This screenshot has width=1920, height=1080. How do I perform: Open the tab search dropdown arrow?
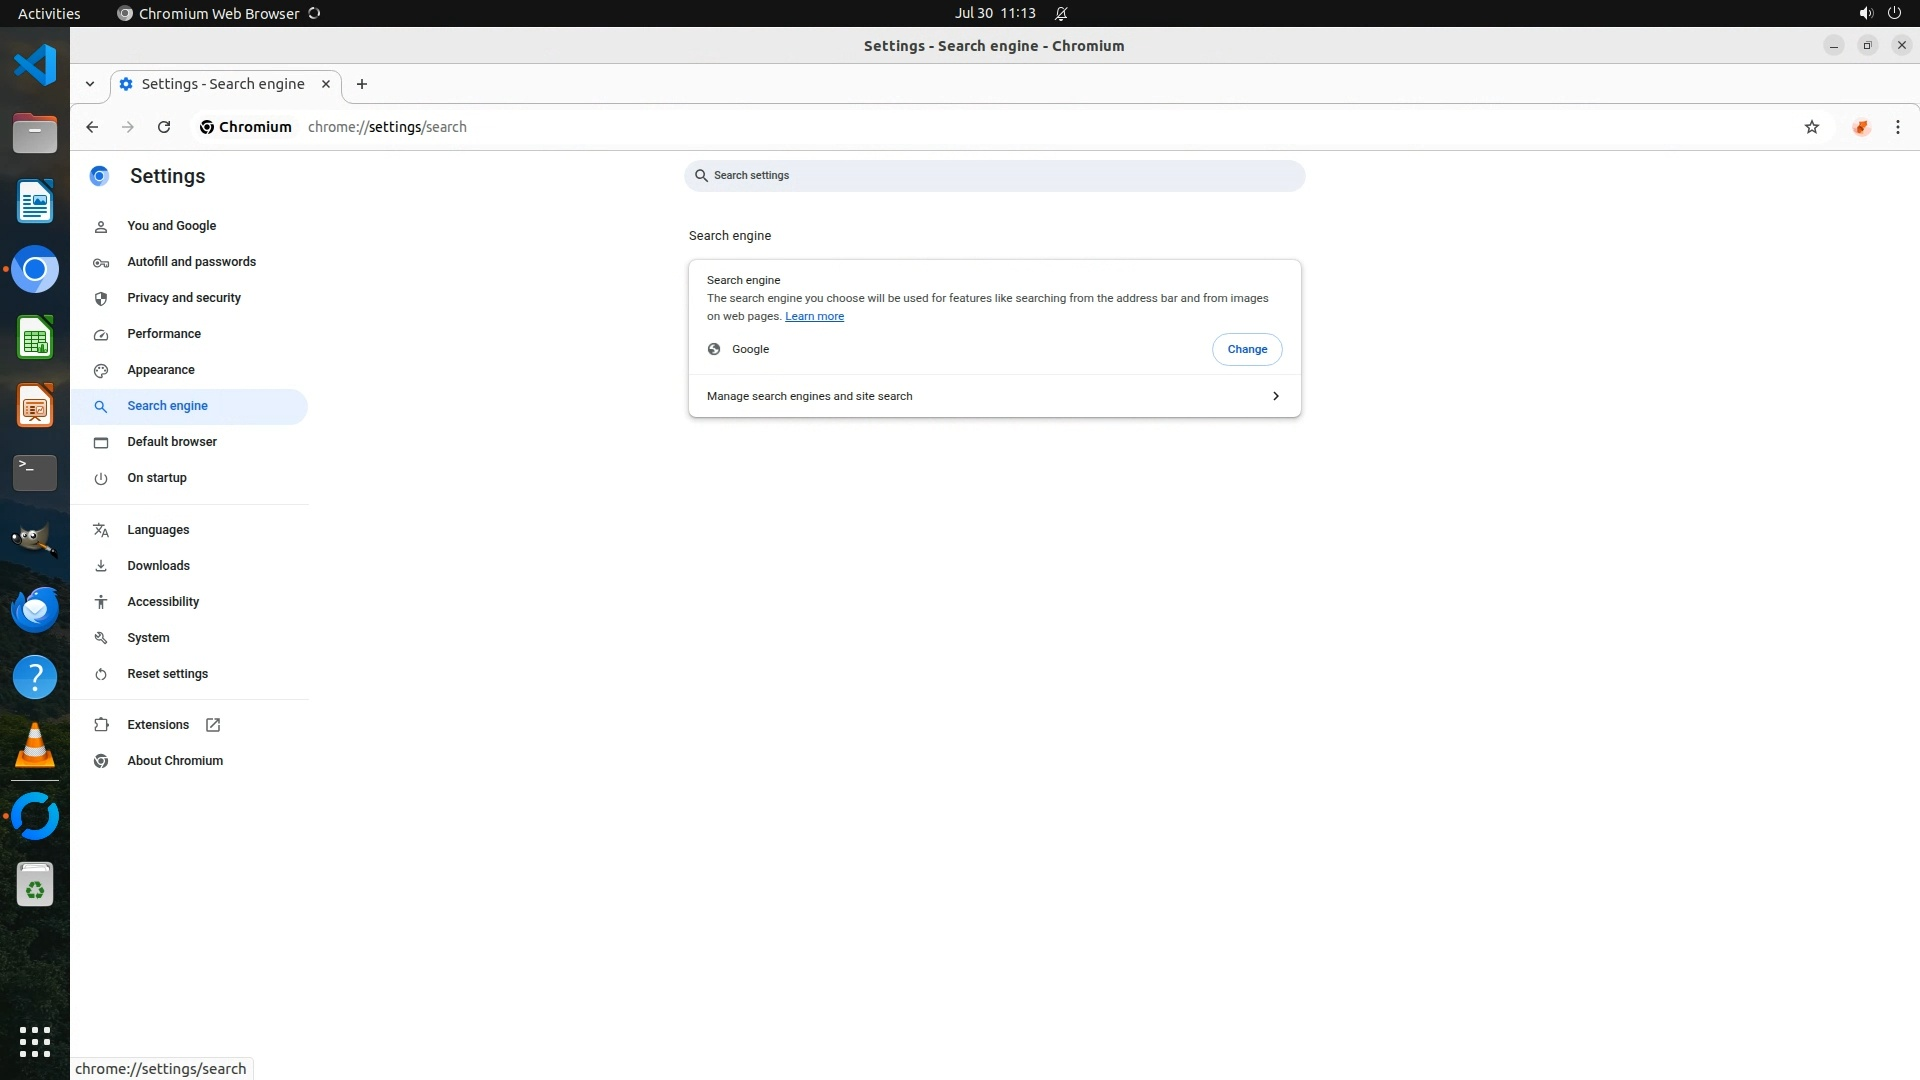pyautogui.click(x=90, y=84)
